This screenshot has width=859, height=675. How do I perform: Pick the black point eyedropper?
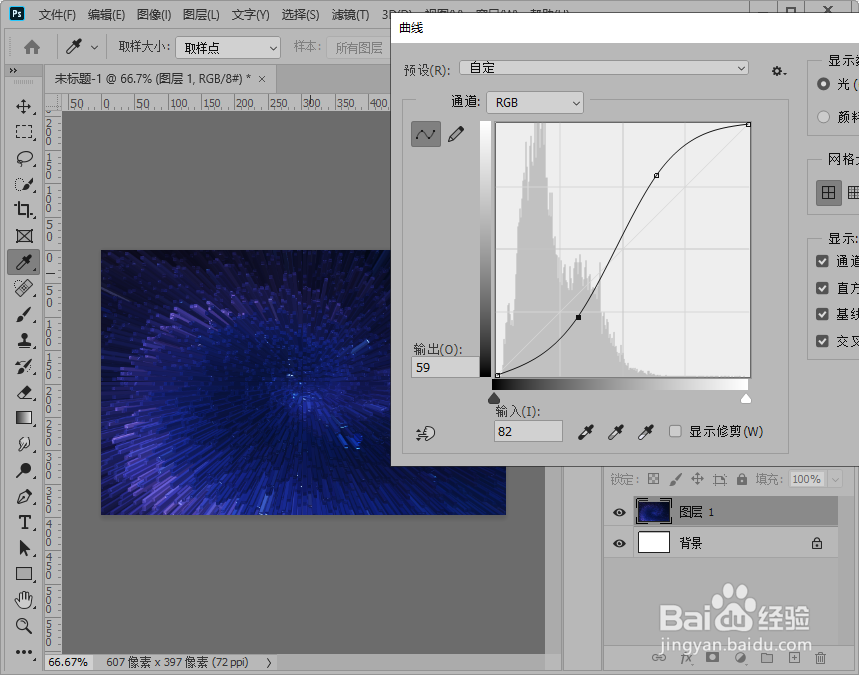pos(586,432)
